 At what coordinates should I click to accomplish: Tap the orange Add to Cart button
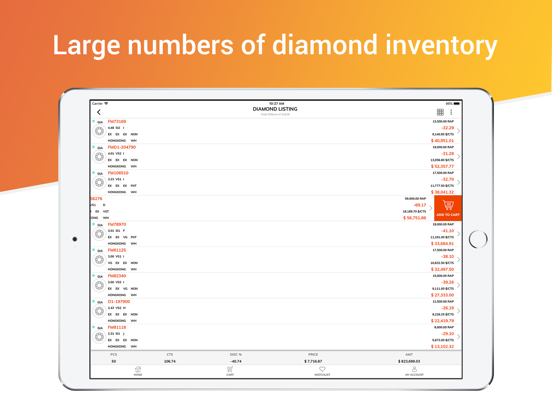click(448, 208)
